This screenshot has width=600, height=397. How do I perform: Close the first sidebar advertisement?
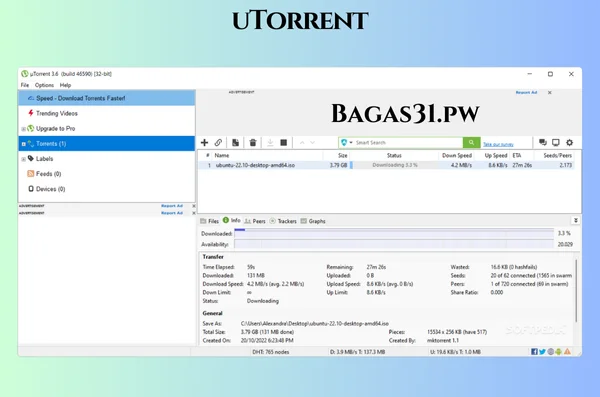(194, 206)
